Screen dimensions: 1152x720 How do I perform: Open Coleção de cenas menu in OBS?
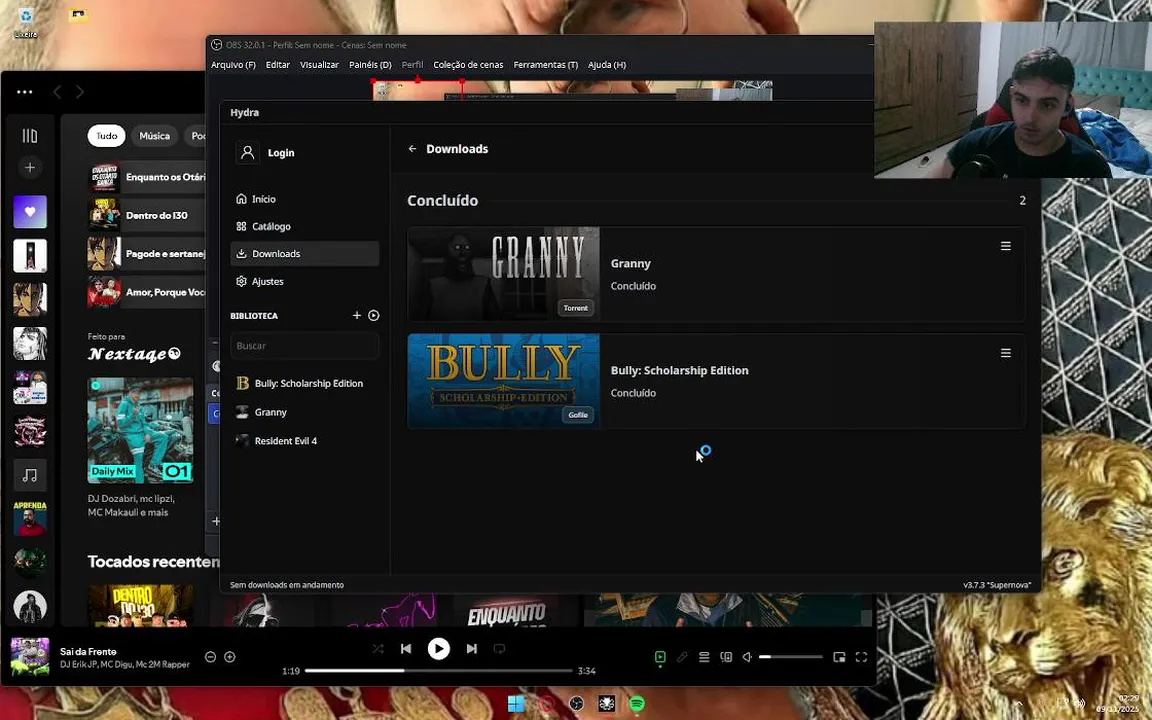coord(468,65)
